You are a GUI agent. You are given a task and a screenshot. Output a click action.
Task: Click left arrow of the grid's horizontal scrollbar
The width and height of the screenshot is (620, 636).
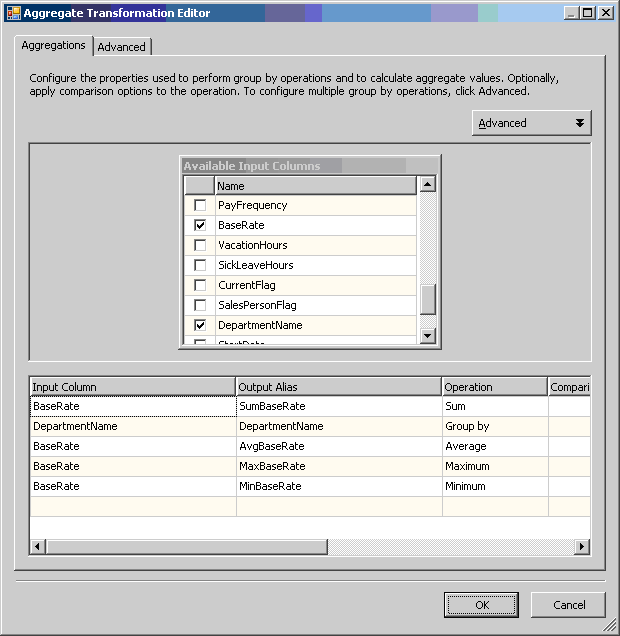click(38, 546)
